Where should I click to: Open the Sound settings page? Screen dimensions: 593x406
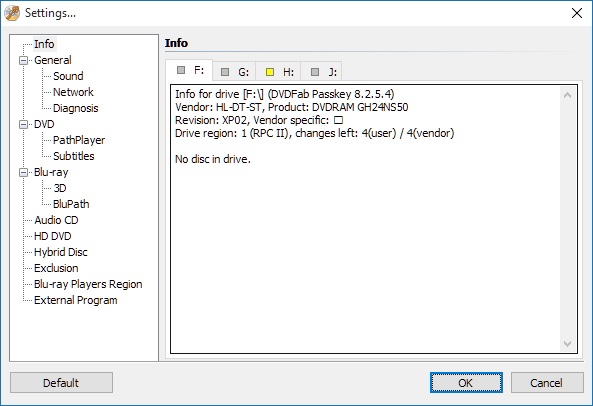pyautogui.click(x=68, y=76)
